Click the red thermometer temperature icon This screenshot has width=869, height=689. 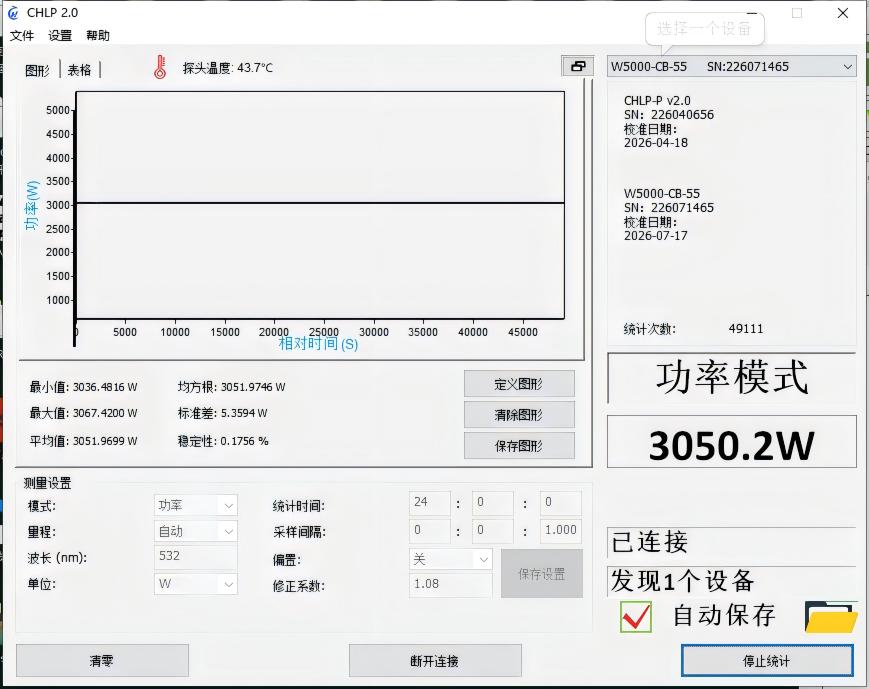(160, 67)
